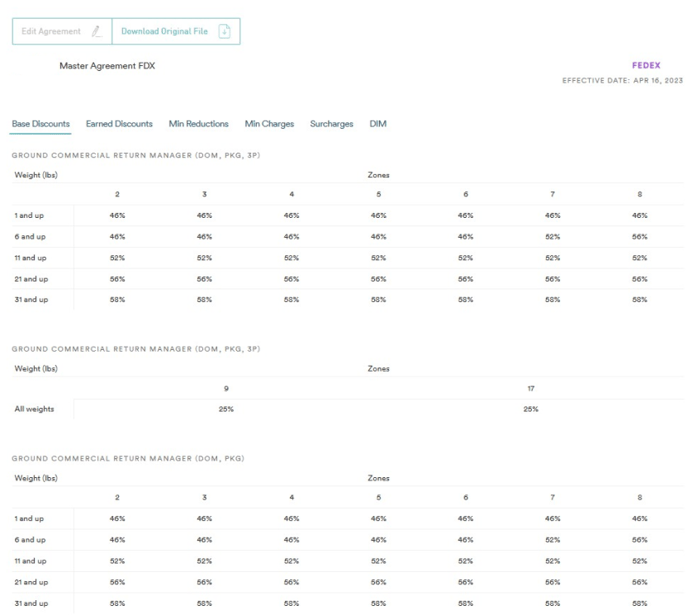The width and height of the screenshot is (688, 615).
Task: Click the Return Manager (DOM, PKG) table heading
Action: click(127, 459)
